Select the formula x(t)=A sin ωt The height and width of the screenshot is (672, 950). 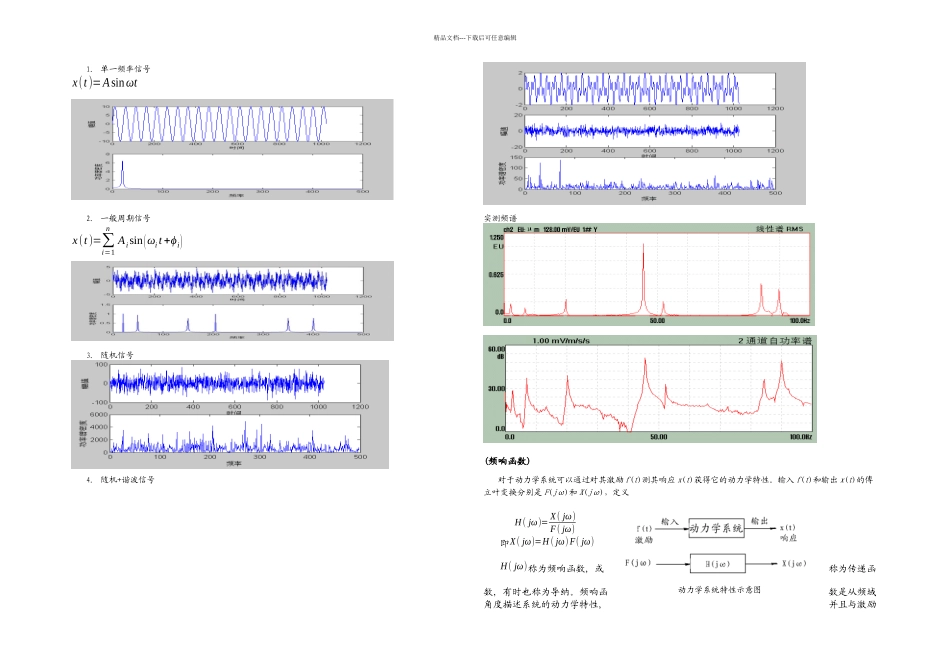click(x=105, y=82)
